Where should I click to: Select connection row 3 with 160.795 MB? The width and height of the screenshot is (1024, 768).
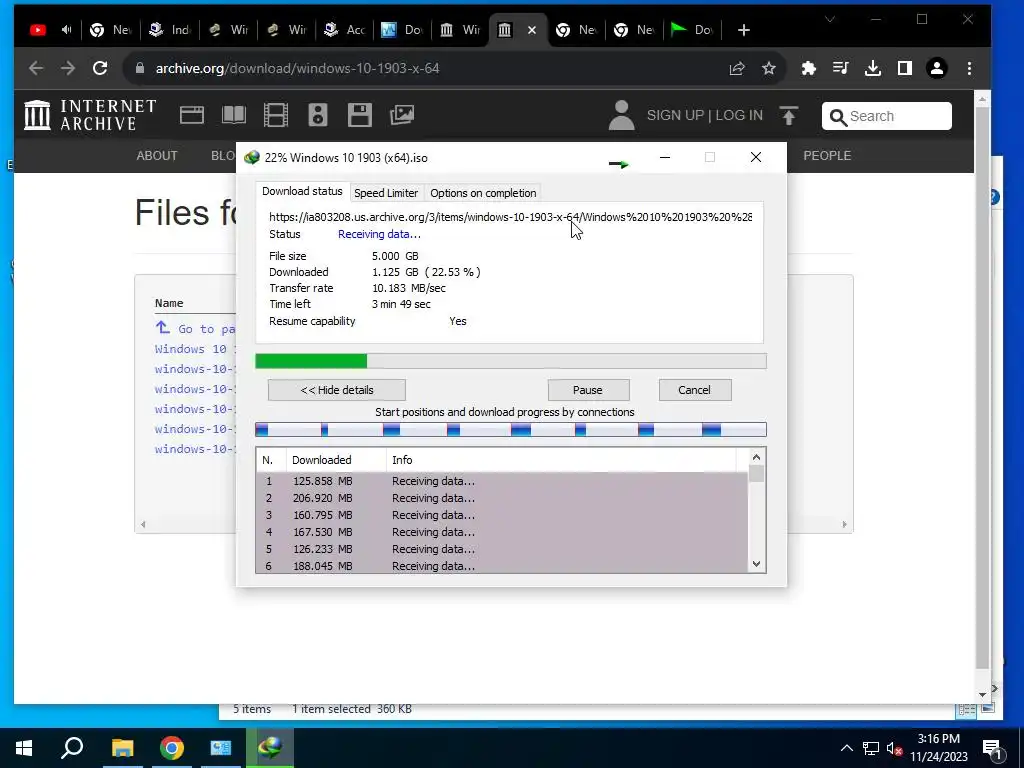pos(502,515)
